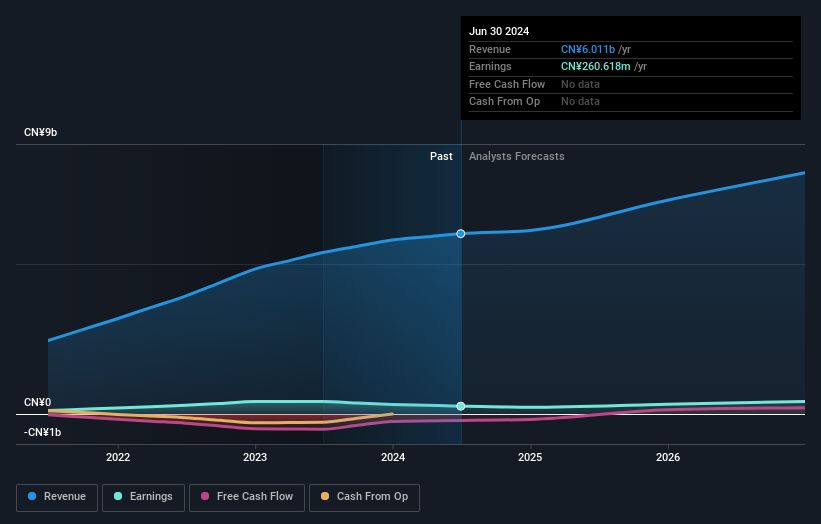
Task: Click the 2023 x-axis label
Action: [x=255, y=457]
